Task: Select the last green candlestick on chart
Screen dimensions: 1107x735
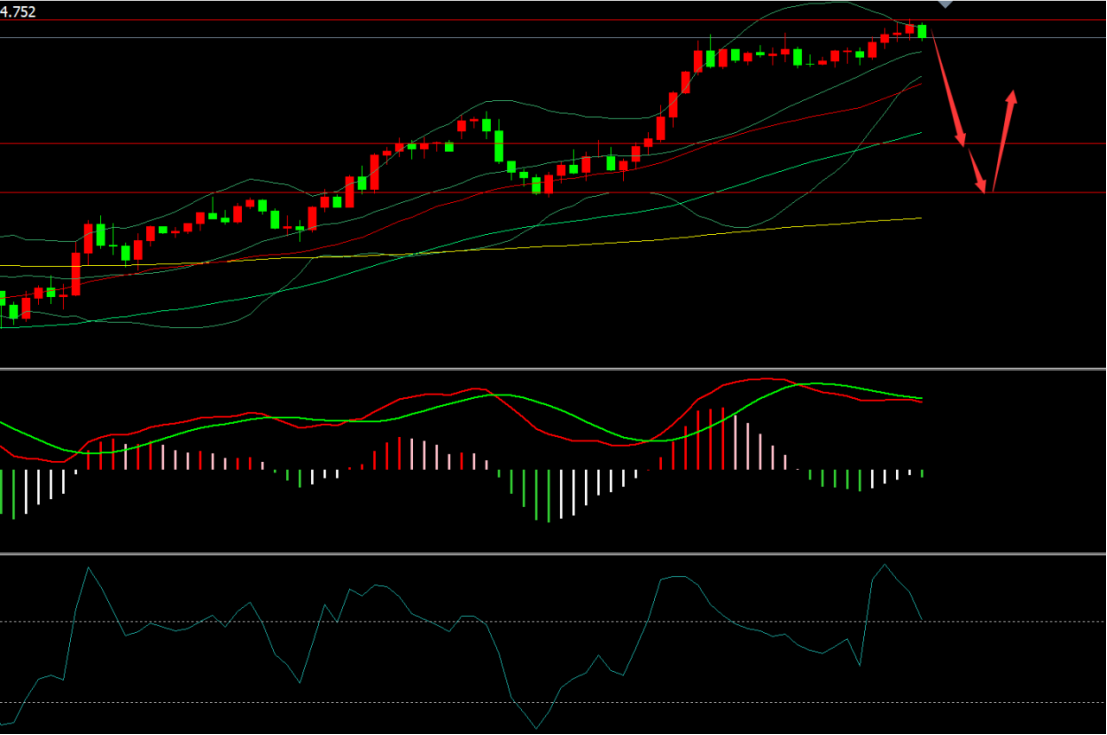Action: pos(922,31)
